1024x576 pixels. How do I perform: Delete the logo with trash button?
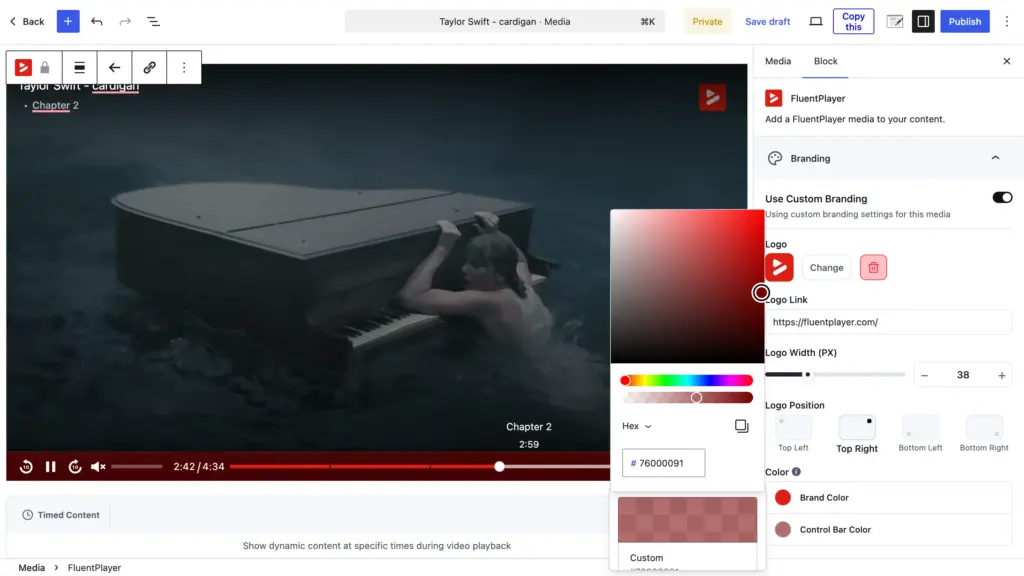(873, 267)
